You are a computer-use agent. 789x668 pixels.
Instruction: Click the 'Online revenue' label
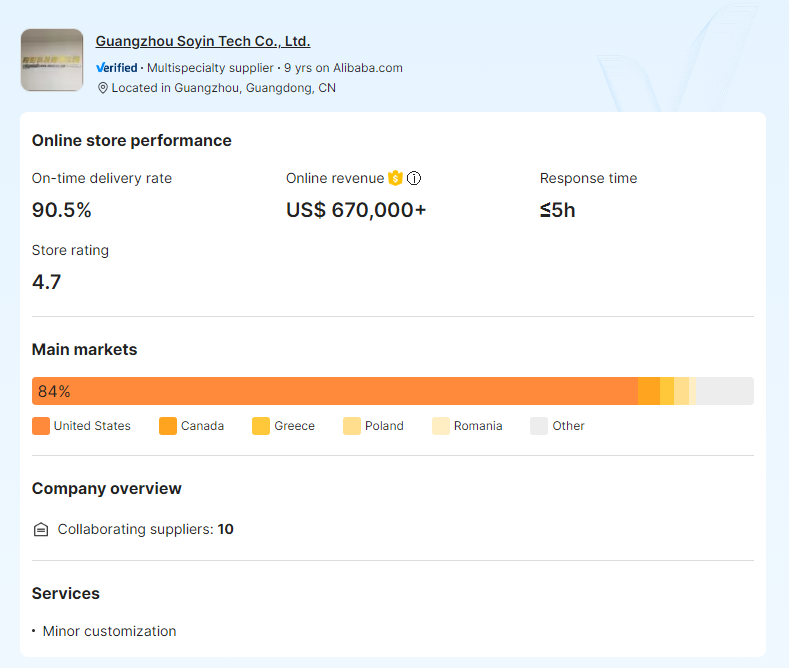click(x=335, y=179)
